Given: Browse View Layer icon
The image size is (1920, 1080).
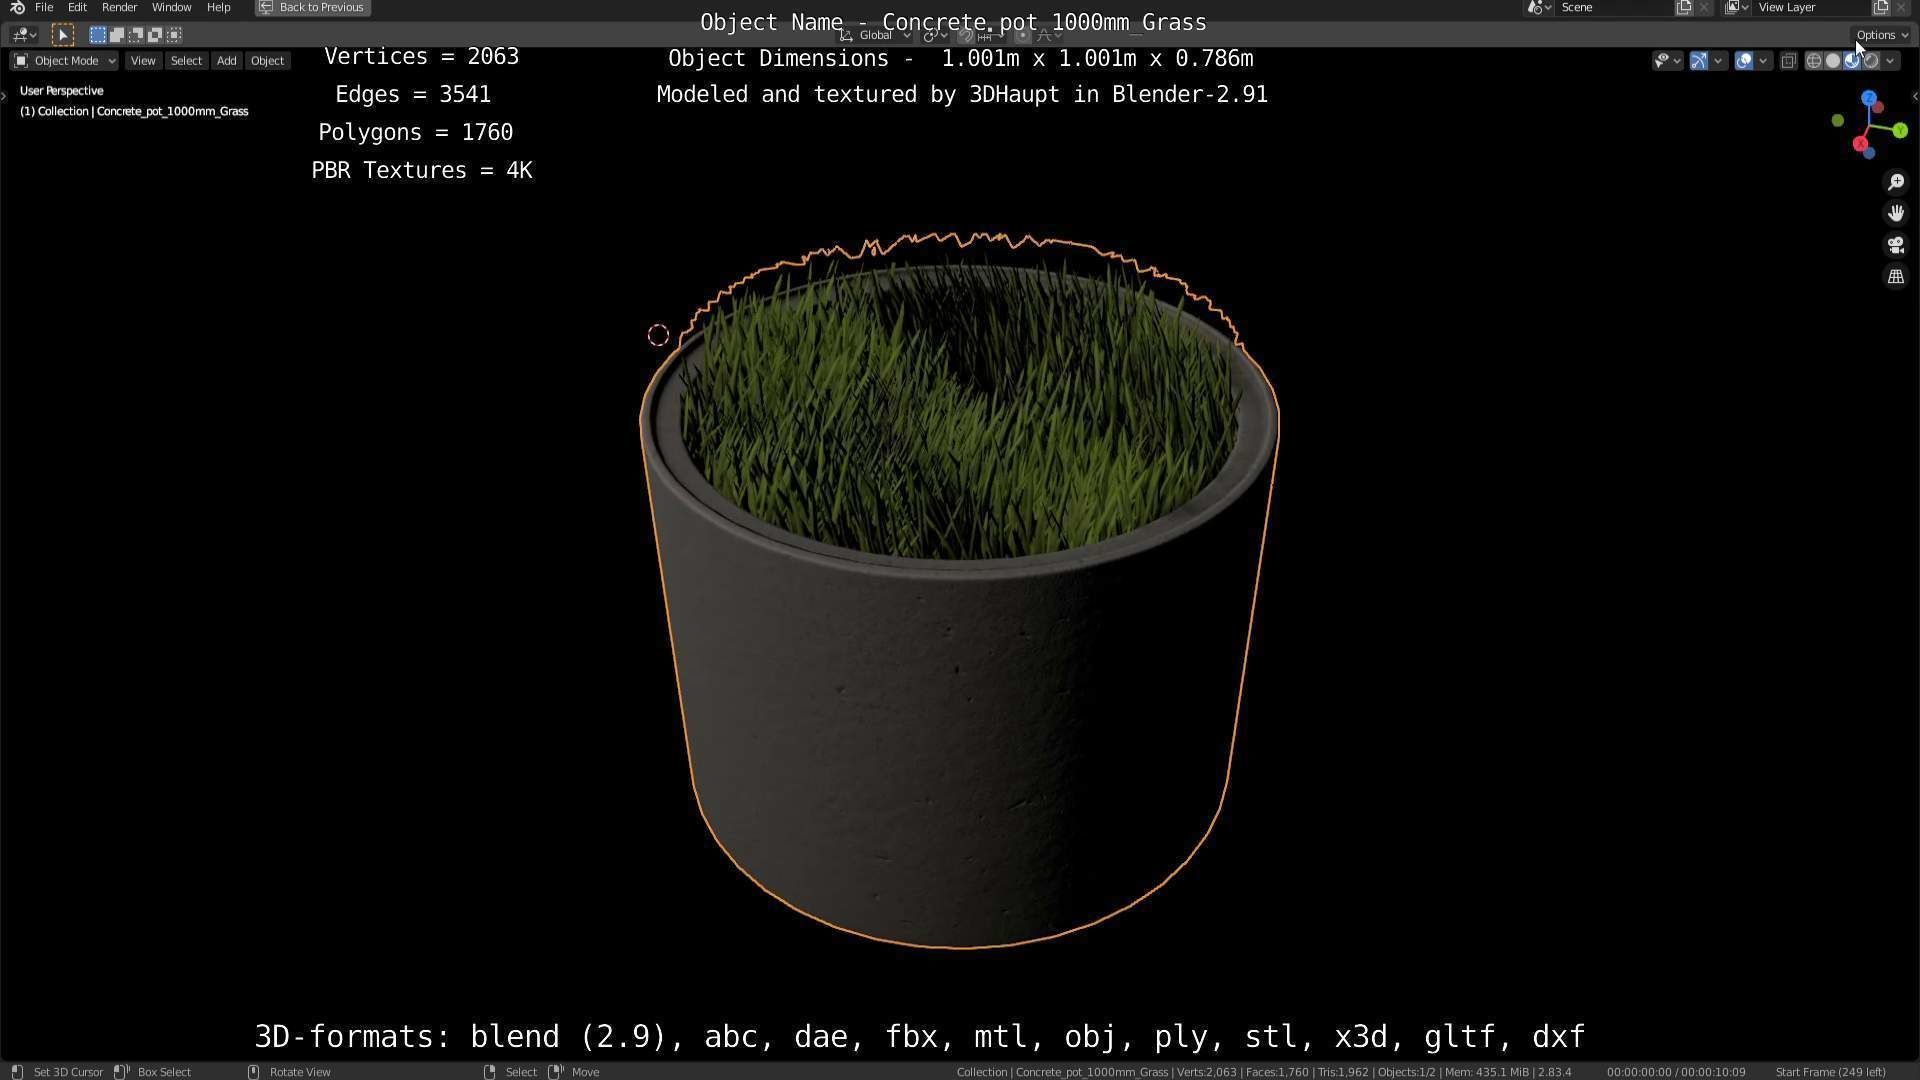Looking at the screenshot, I should (1736, 7).
